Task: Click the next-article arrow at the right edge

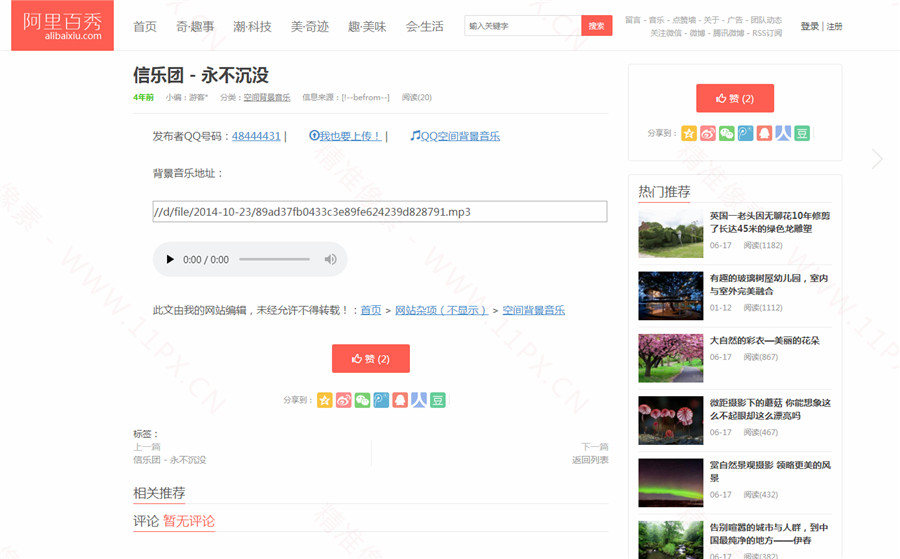Action: [x=877, y=159]
